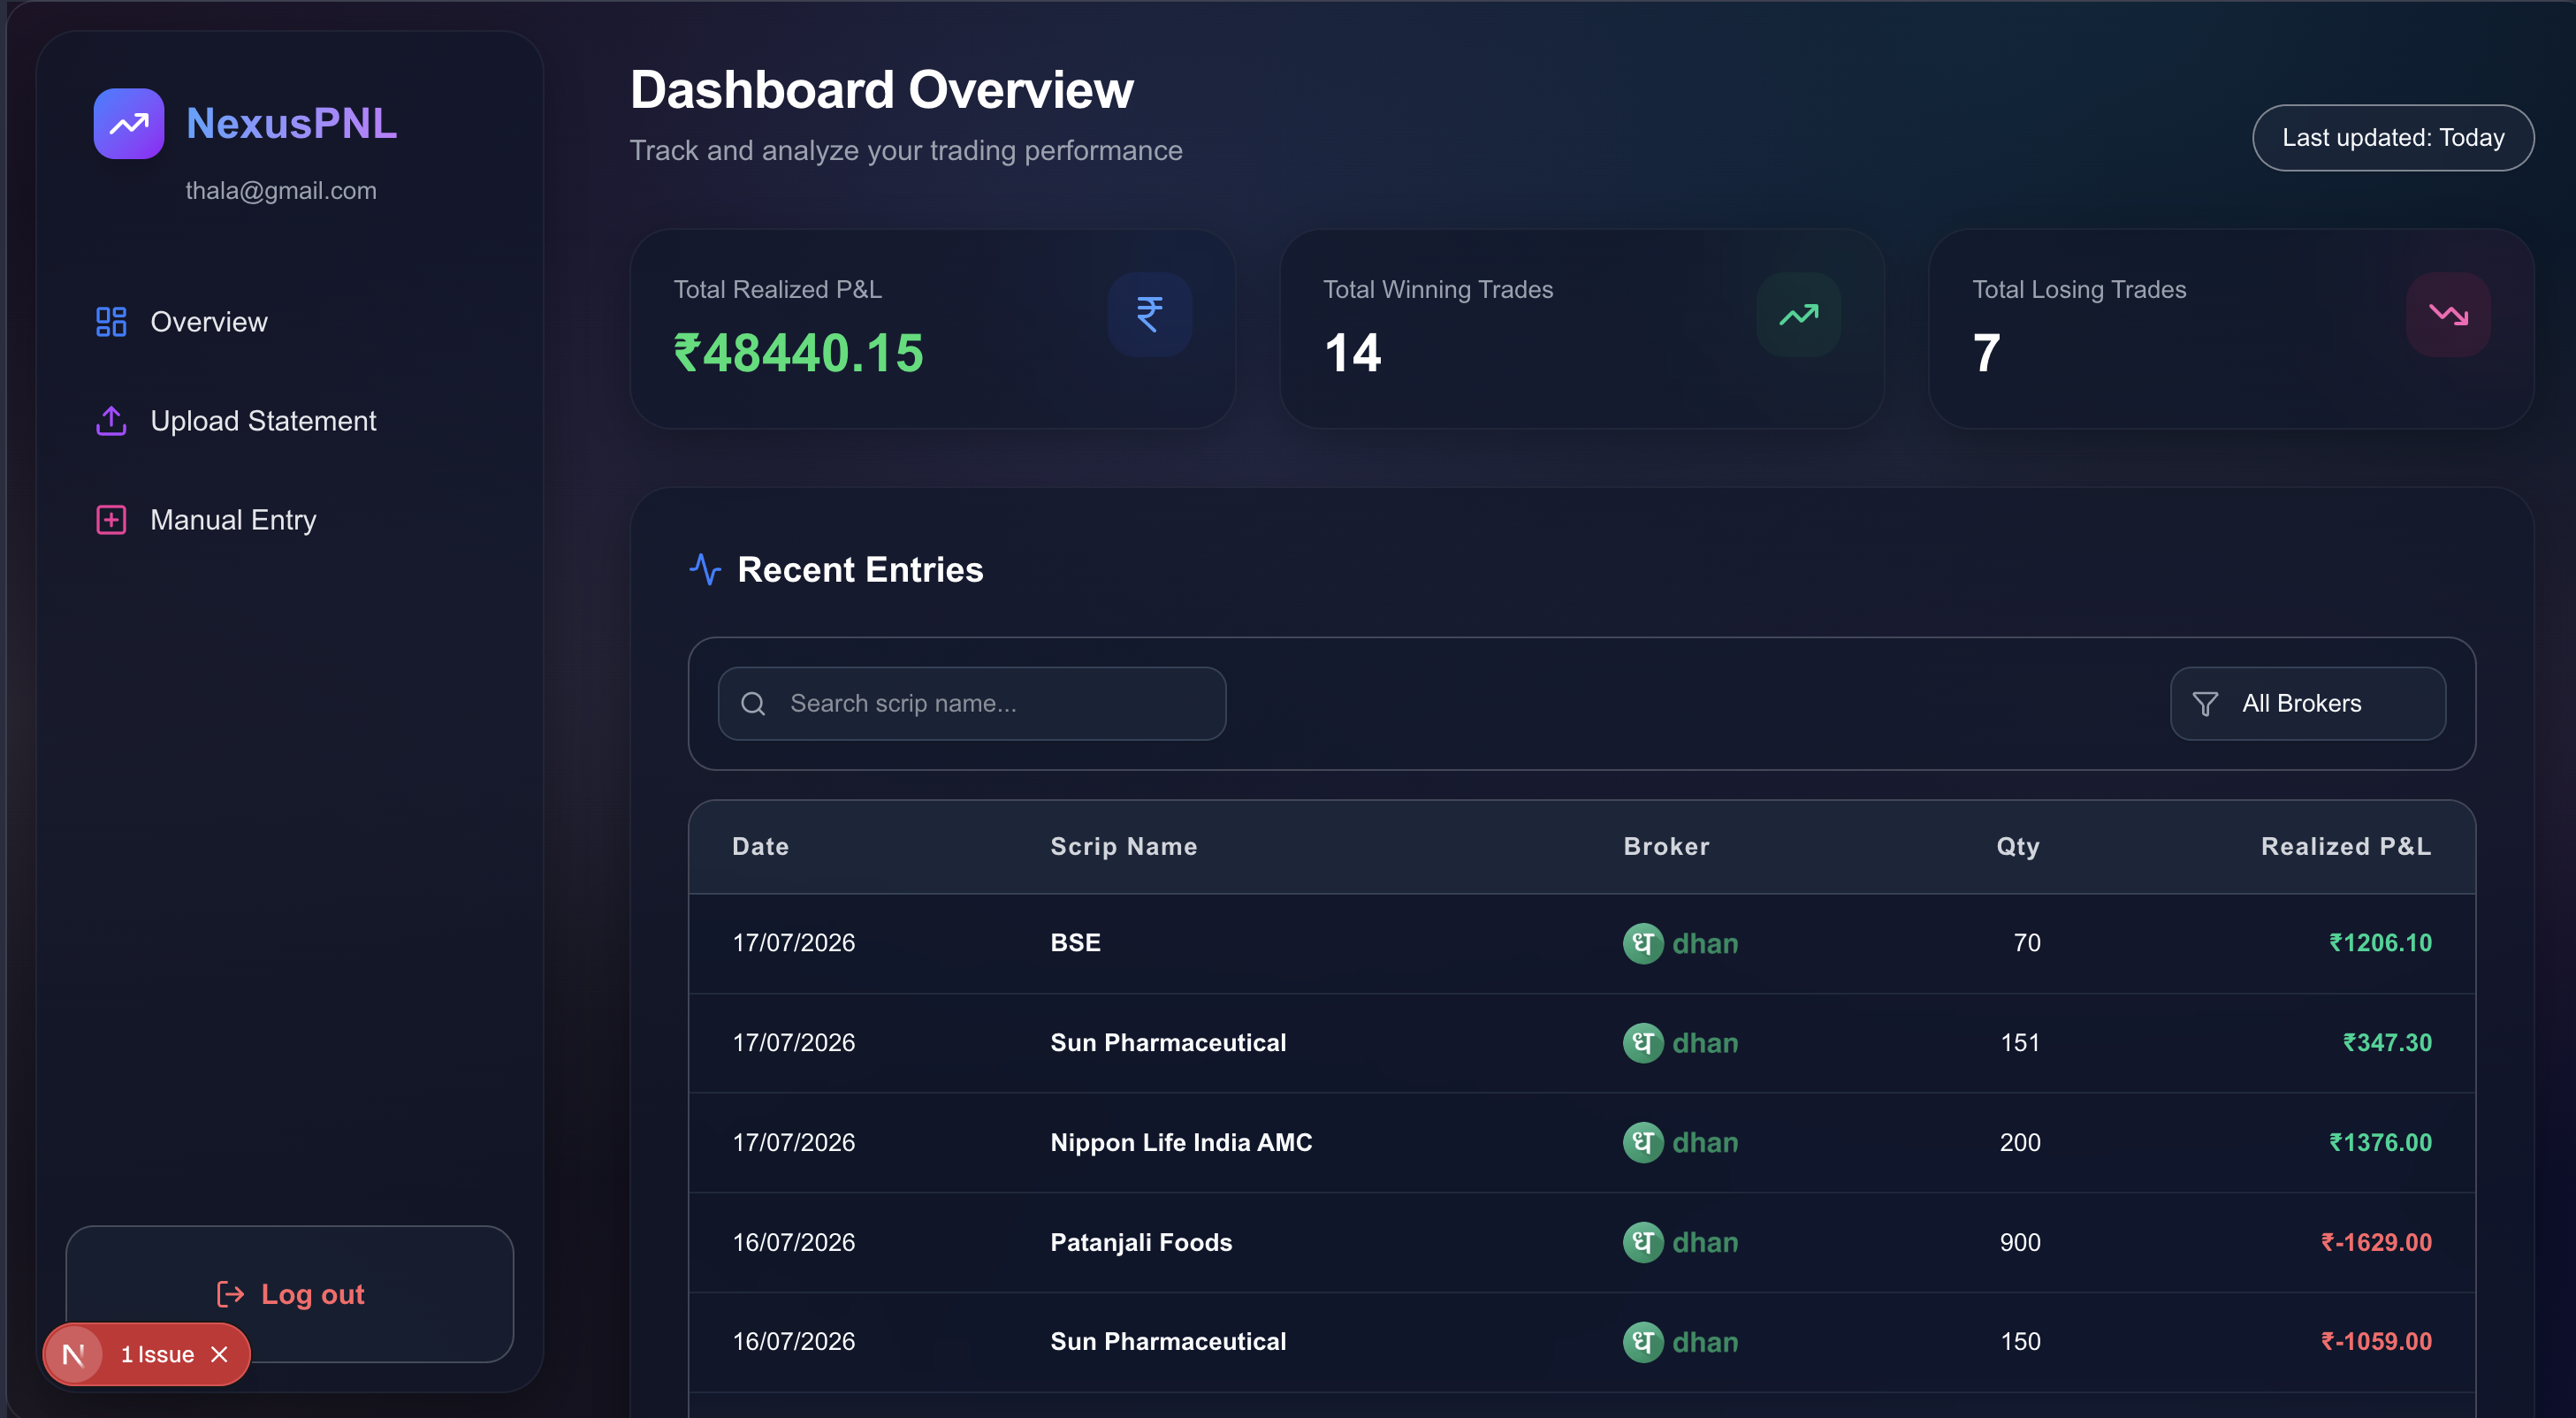Click dhan logo in Sun Pharmaceutical 17/07 row
This screenshot has width=2576, height=1418.
(1680, 1043)
